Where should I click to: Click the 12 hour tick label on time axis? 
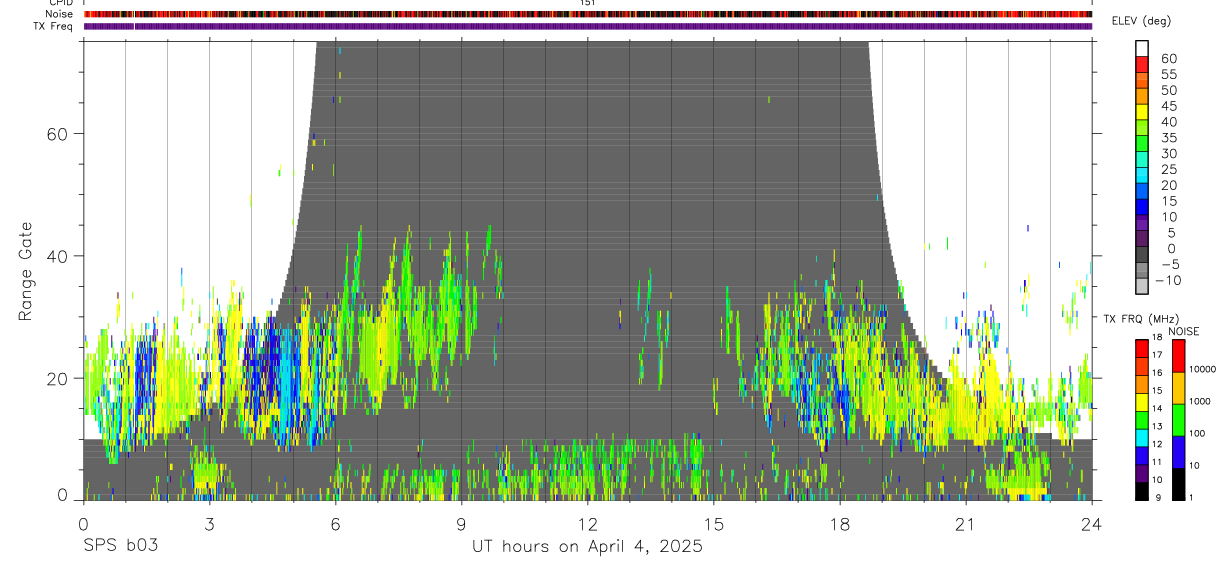[x=587, y=524]
